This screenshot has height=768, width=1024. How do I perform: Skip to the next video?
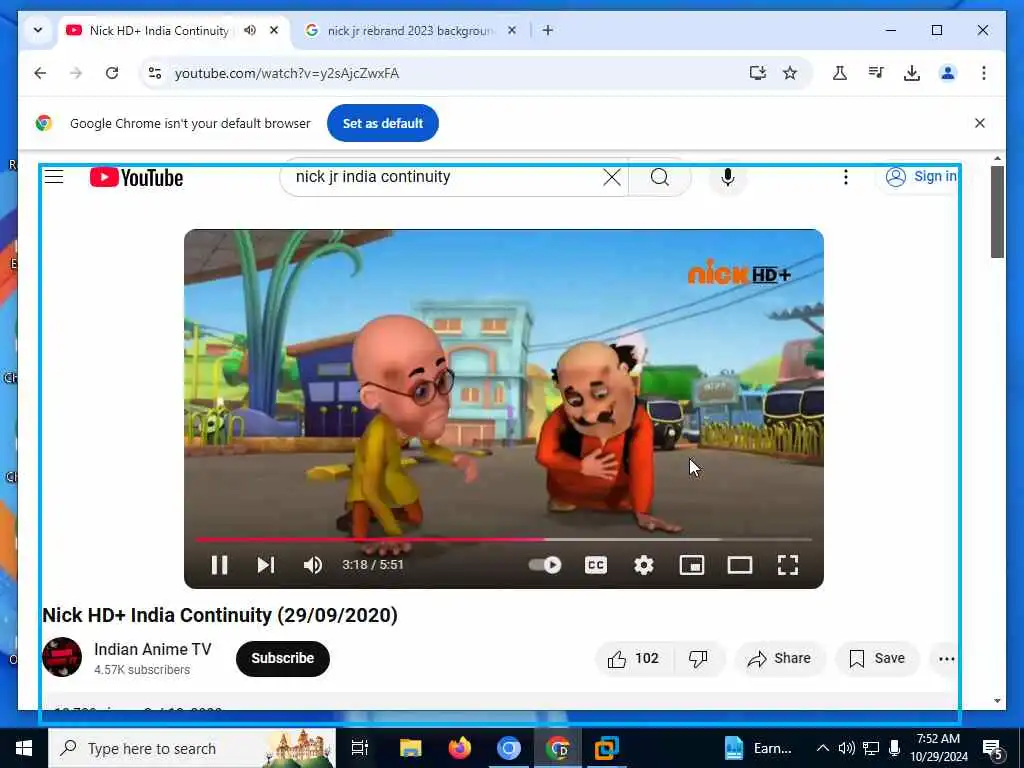tap(265, 565)
